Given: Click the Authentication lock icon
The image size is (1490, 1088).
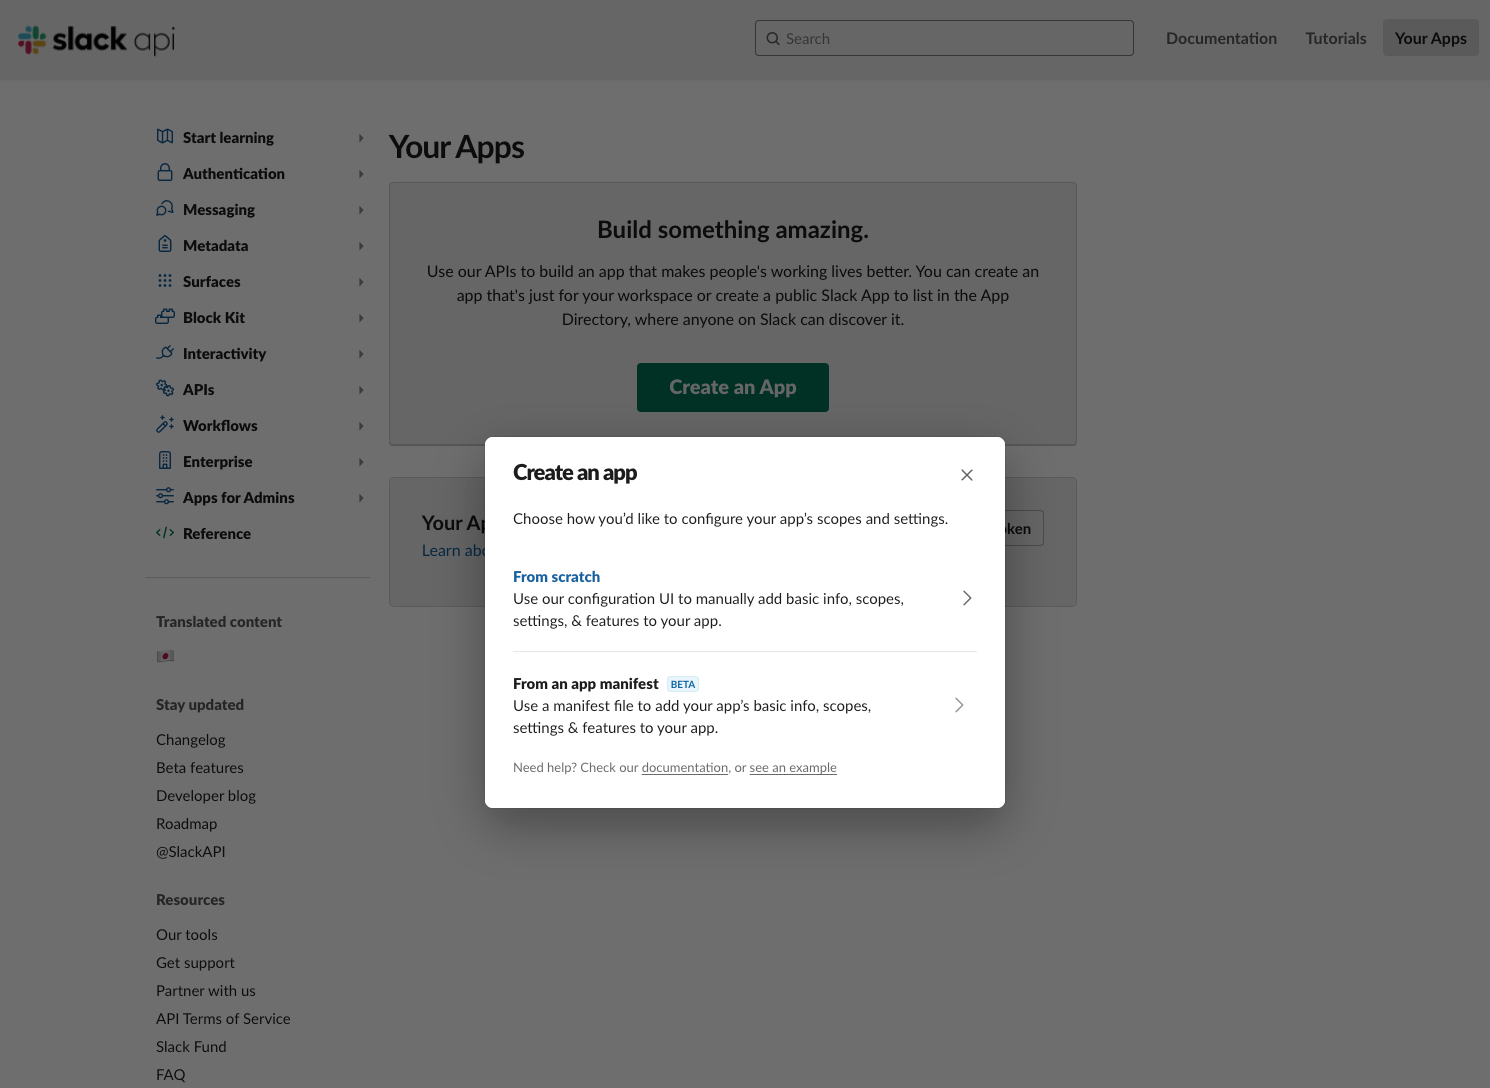Looking at the screenshot, I should 165,173.
